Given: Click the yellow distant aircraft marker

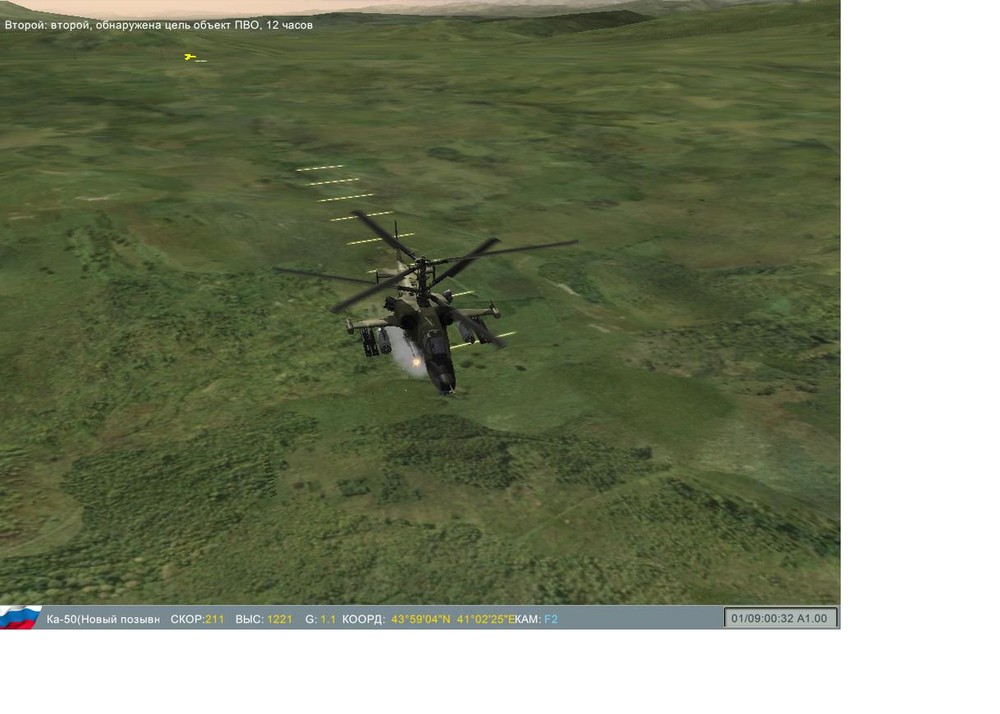Looking at the screenshot, I should coord(190,57).
